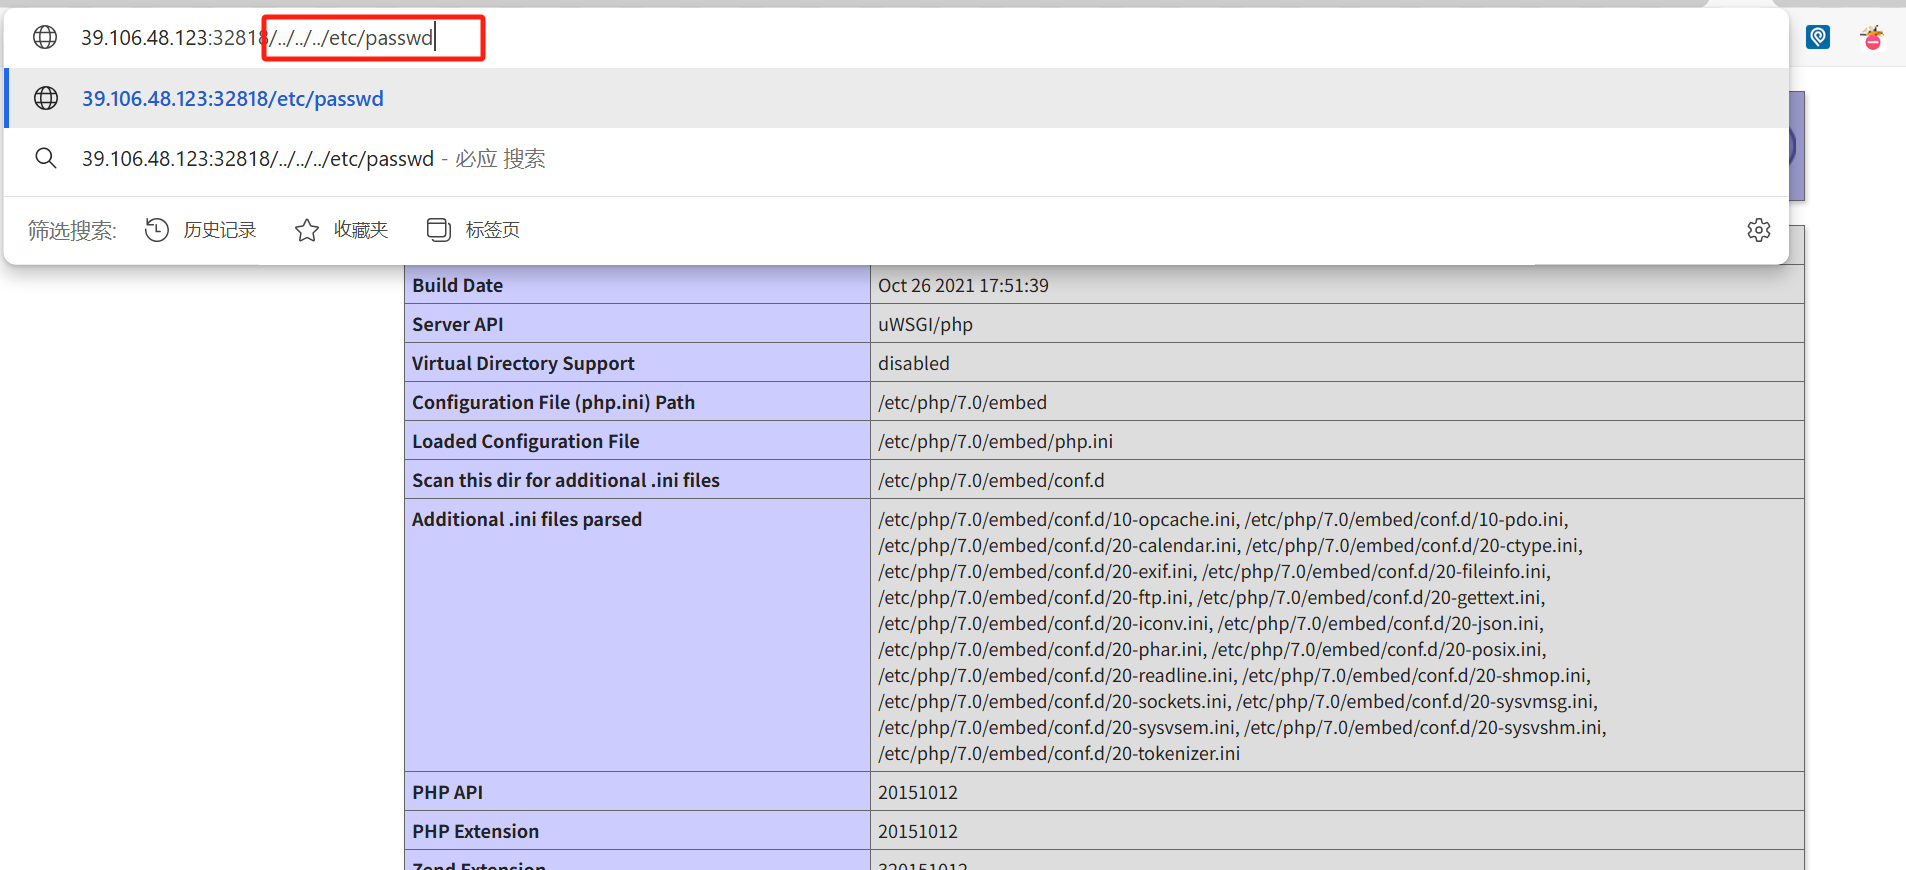Filter suggestions by 历史记录 (History)

201,230
